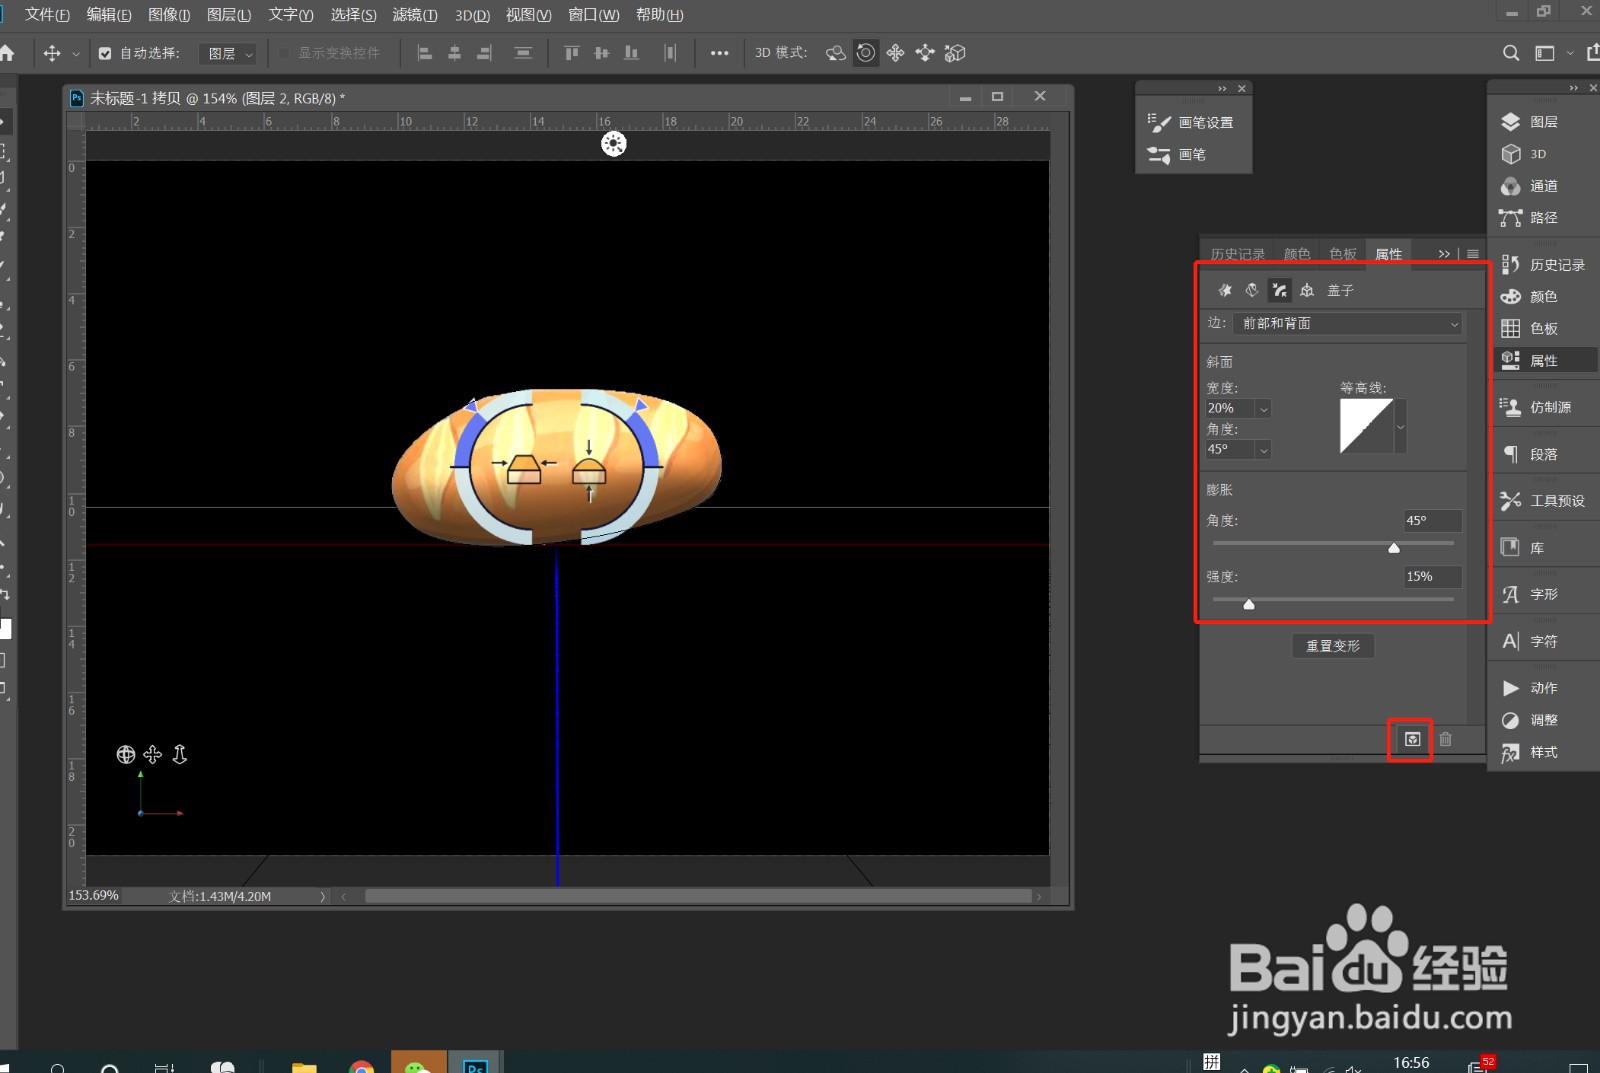
Task: Click the orbit camera icon in viewport
Action: coord(126,755)
